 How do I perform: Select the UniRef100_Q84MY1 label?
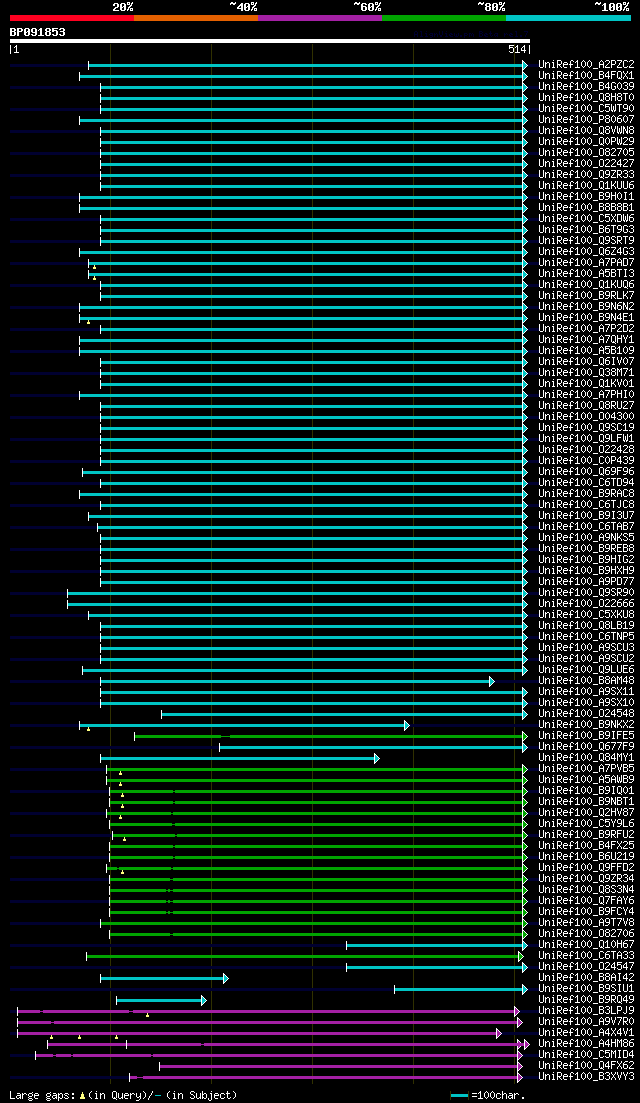[x=587, y=758]
